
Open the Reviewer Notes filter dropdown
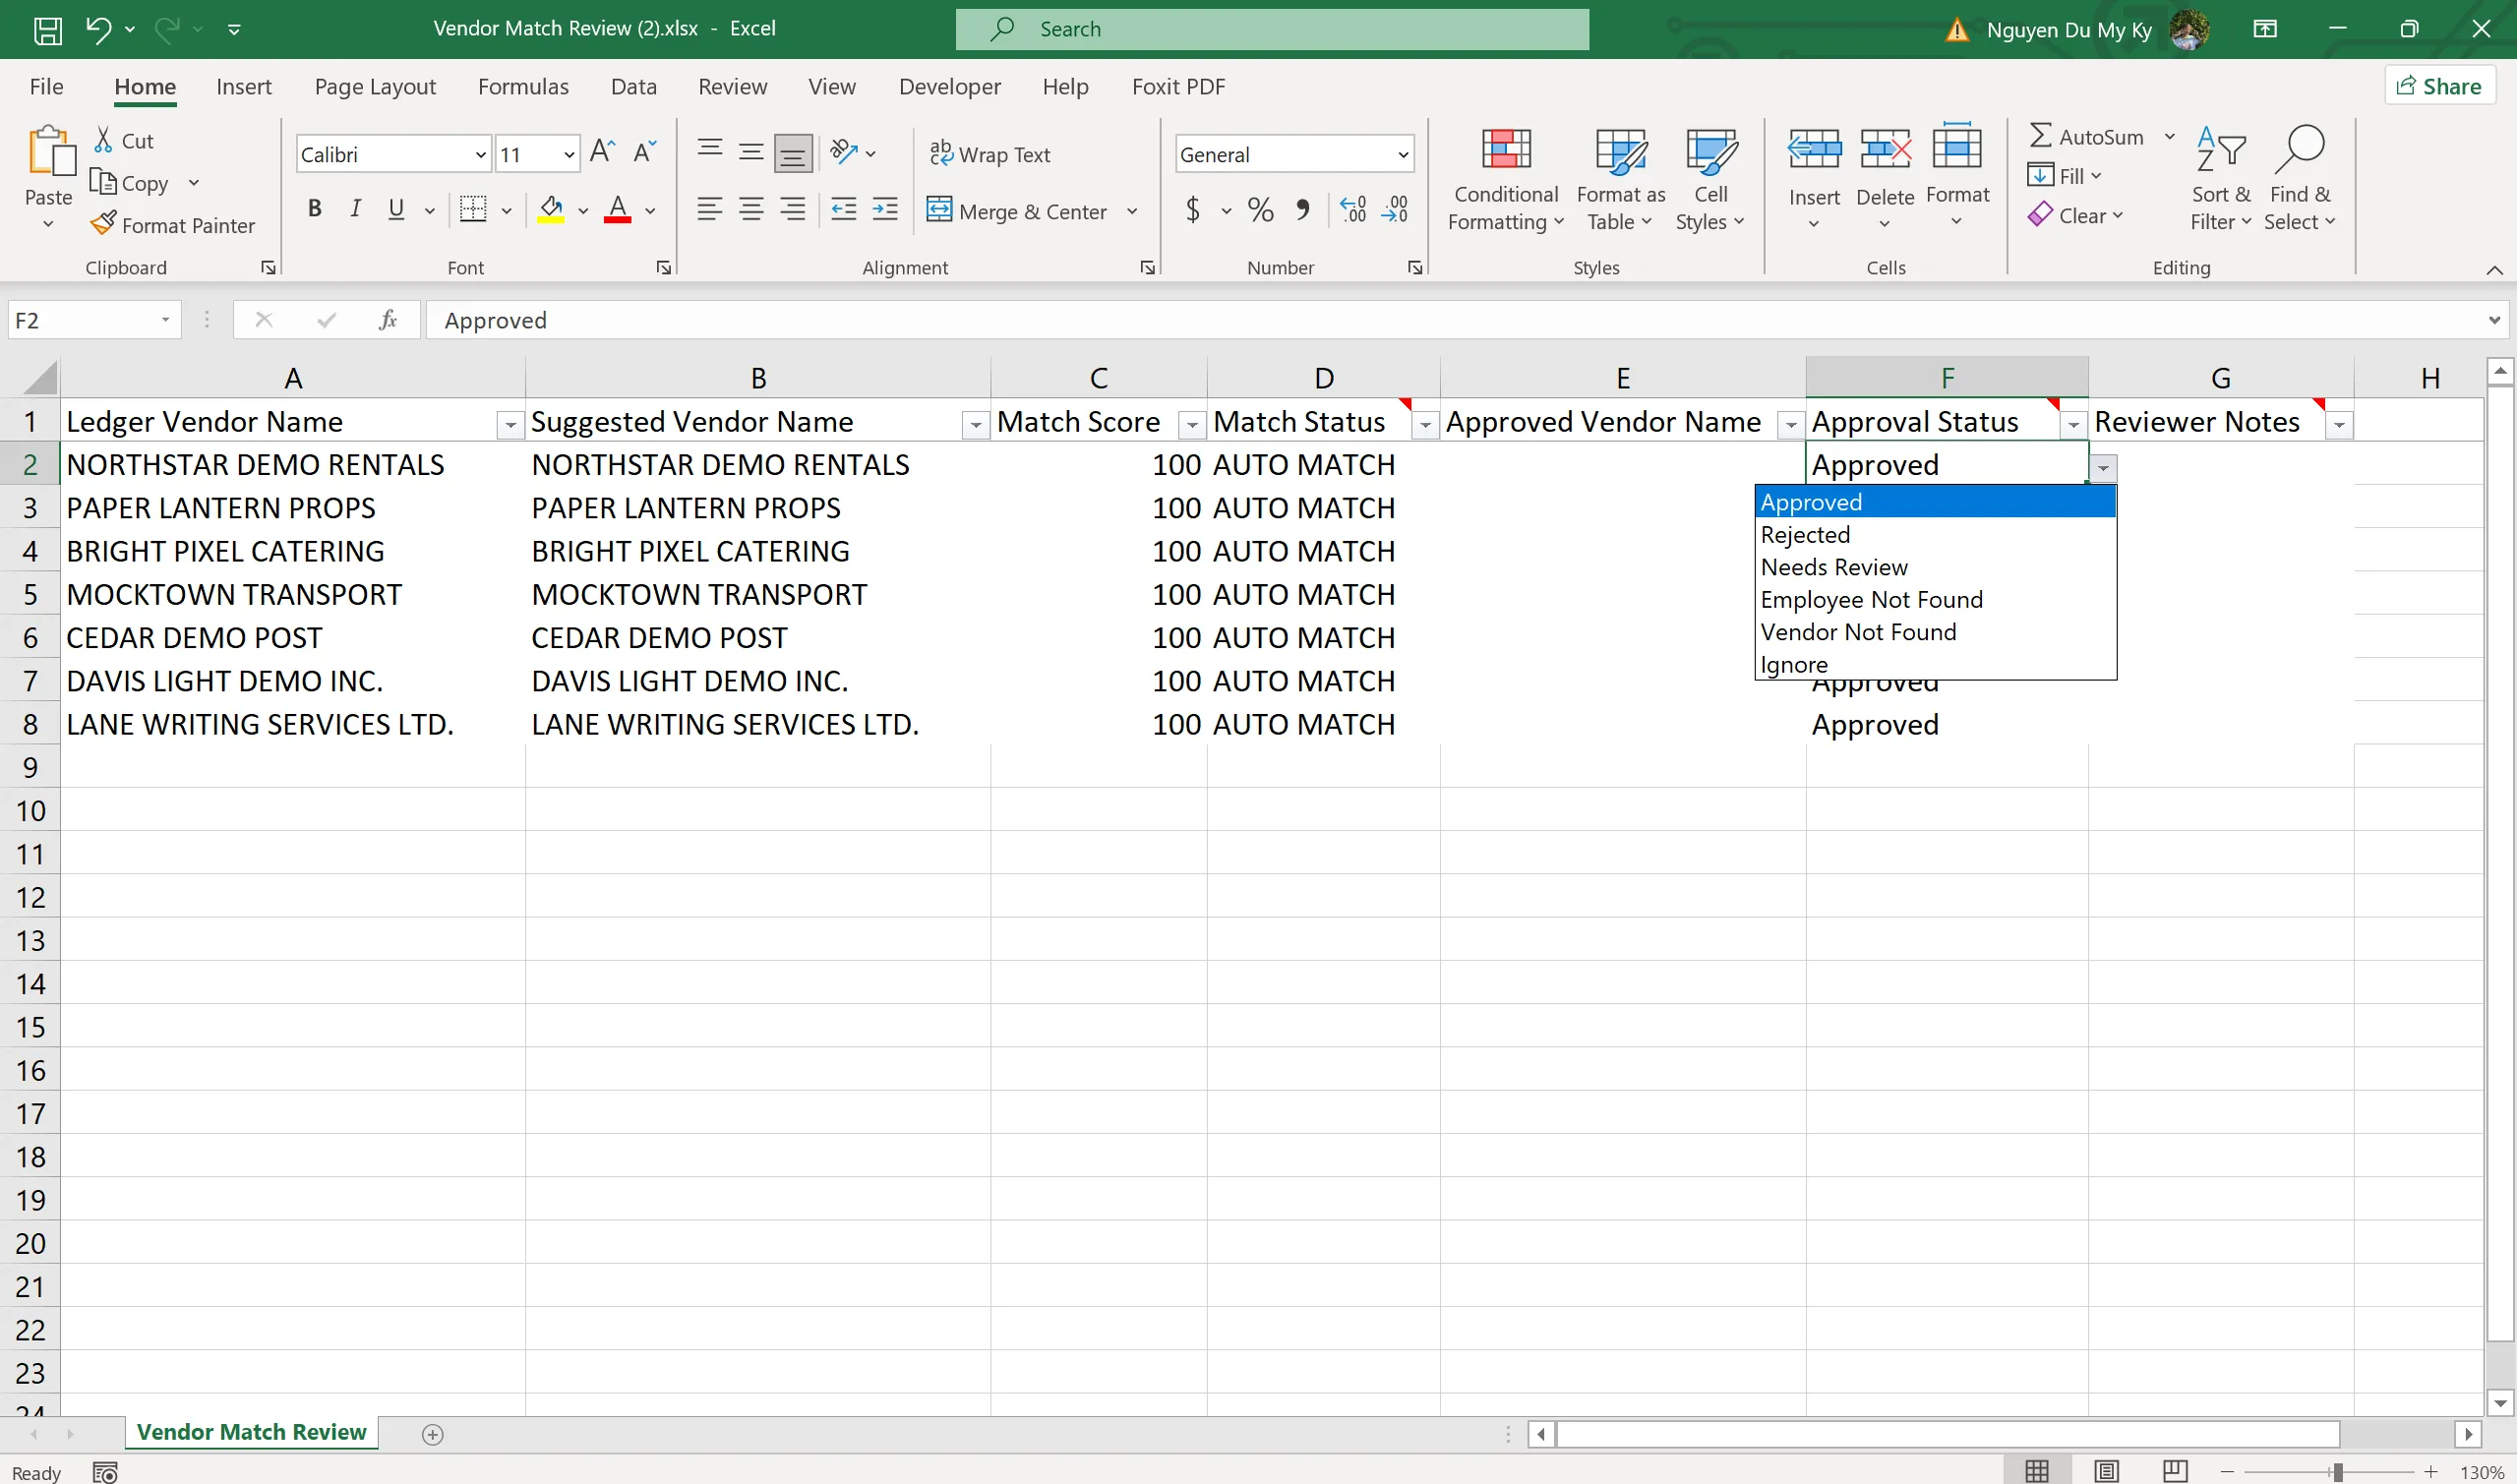click(x=2339, y=425)
